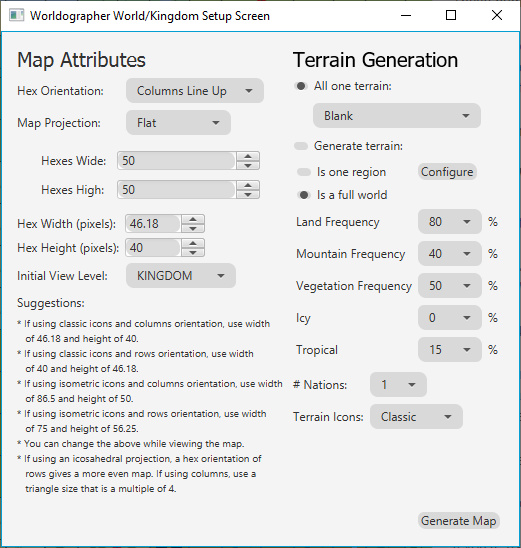Decrease Hex Width pixels with down arrow
The image size is (521, 548).
193,228
